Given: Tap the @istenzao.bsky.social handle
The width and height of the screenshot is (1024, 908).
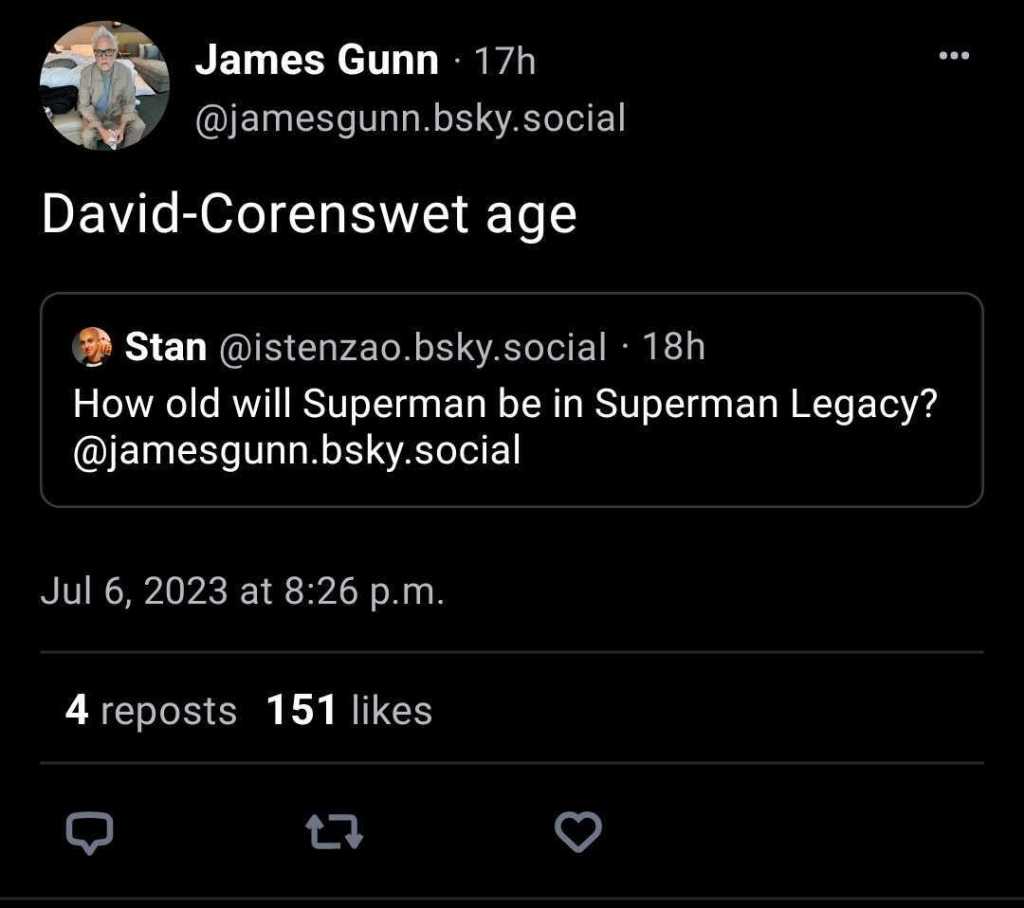Looking at the screenshot, I should 411,347.
